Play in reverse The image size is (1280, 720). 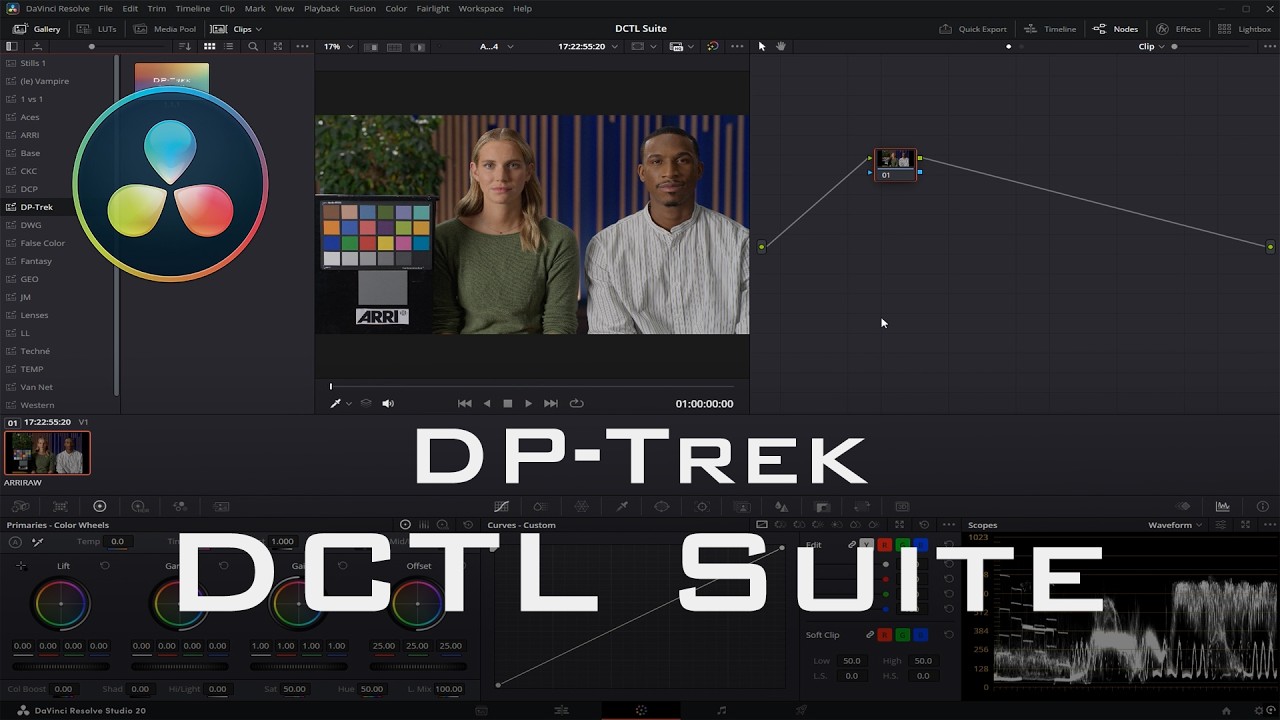pos(487,403)
